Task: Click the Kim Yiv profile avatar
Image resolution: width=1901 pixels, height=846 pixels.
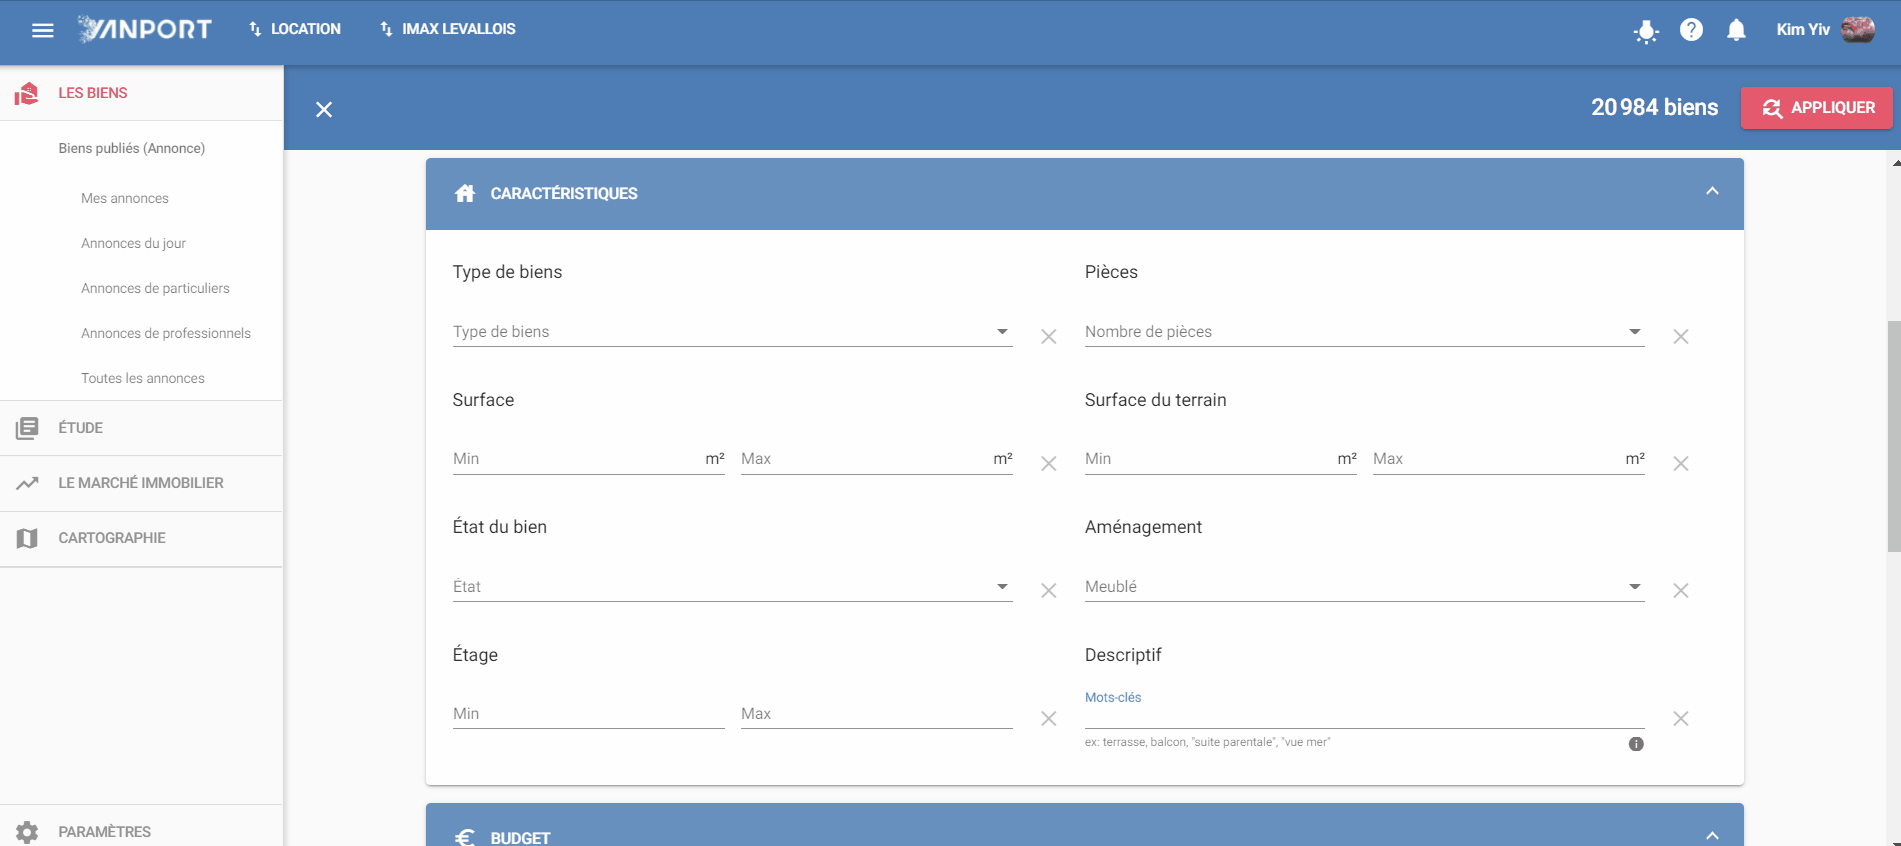Action: pos(1858,30)
